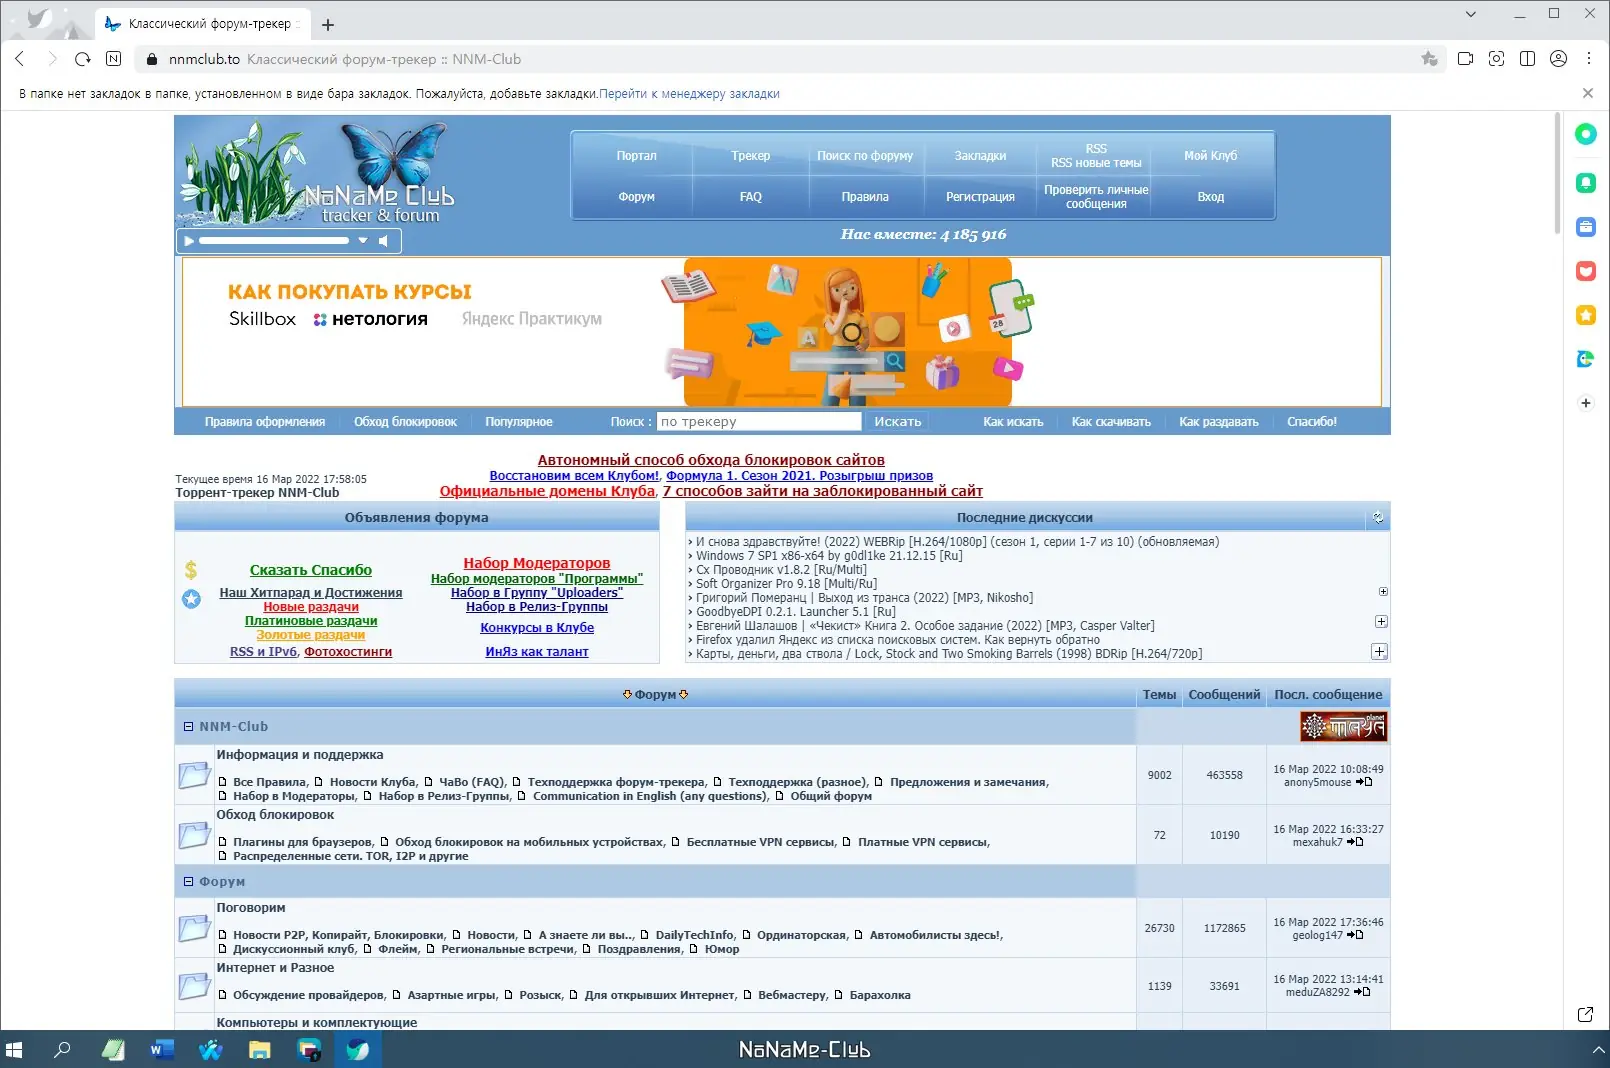1610x1068 pixels.
Task: Click the Как покупать курсы banner
Action: tap(782, 332)
